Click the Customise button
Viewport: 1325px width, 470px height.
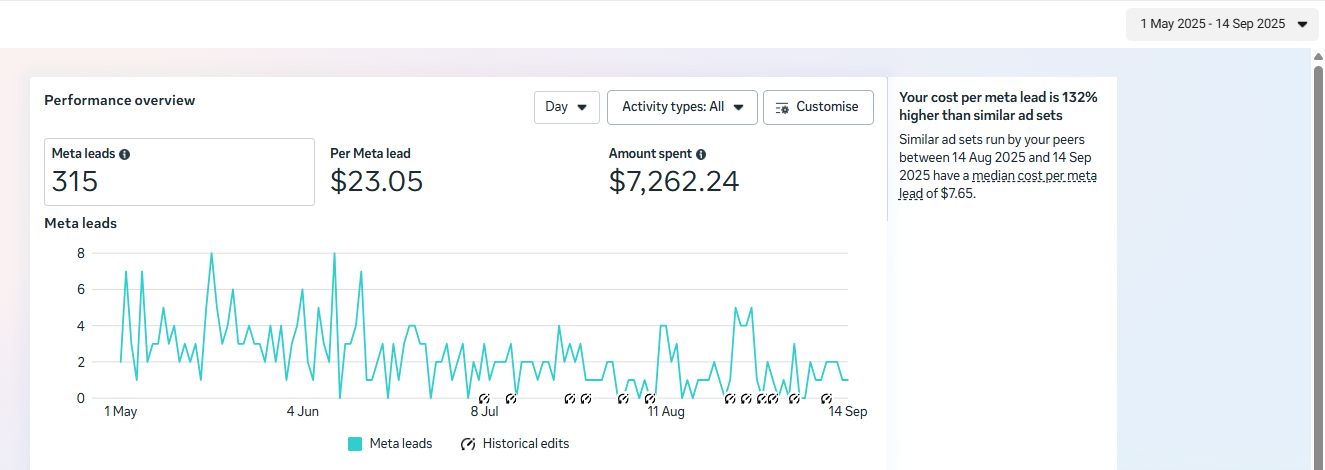pyautogui.click(x=818, y=107)
